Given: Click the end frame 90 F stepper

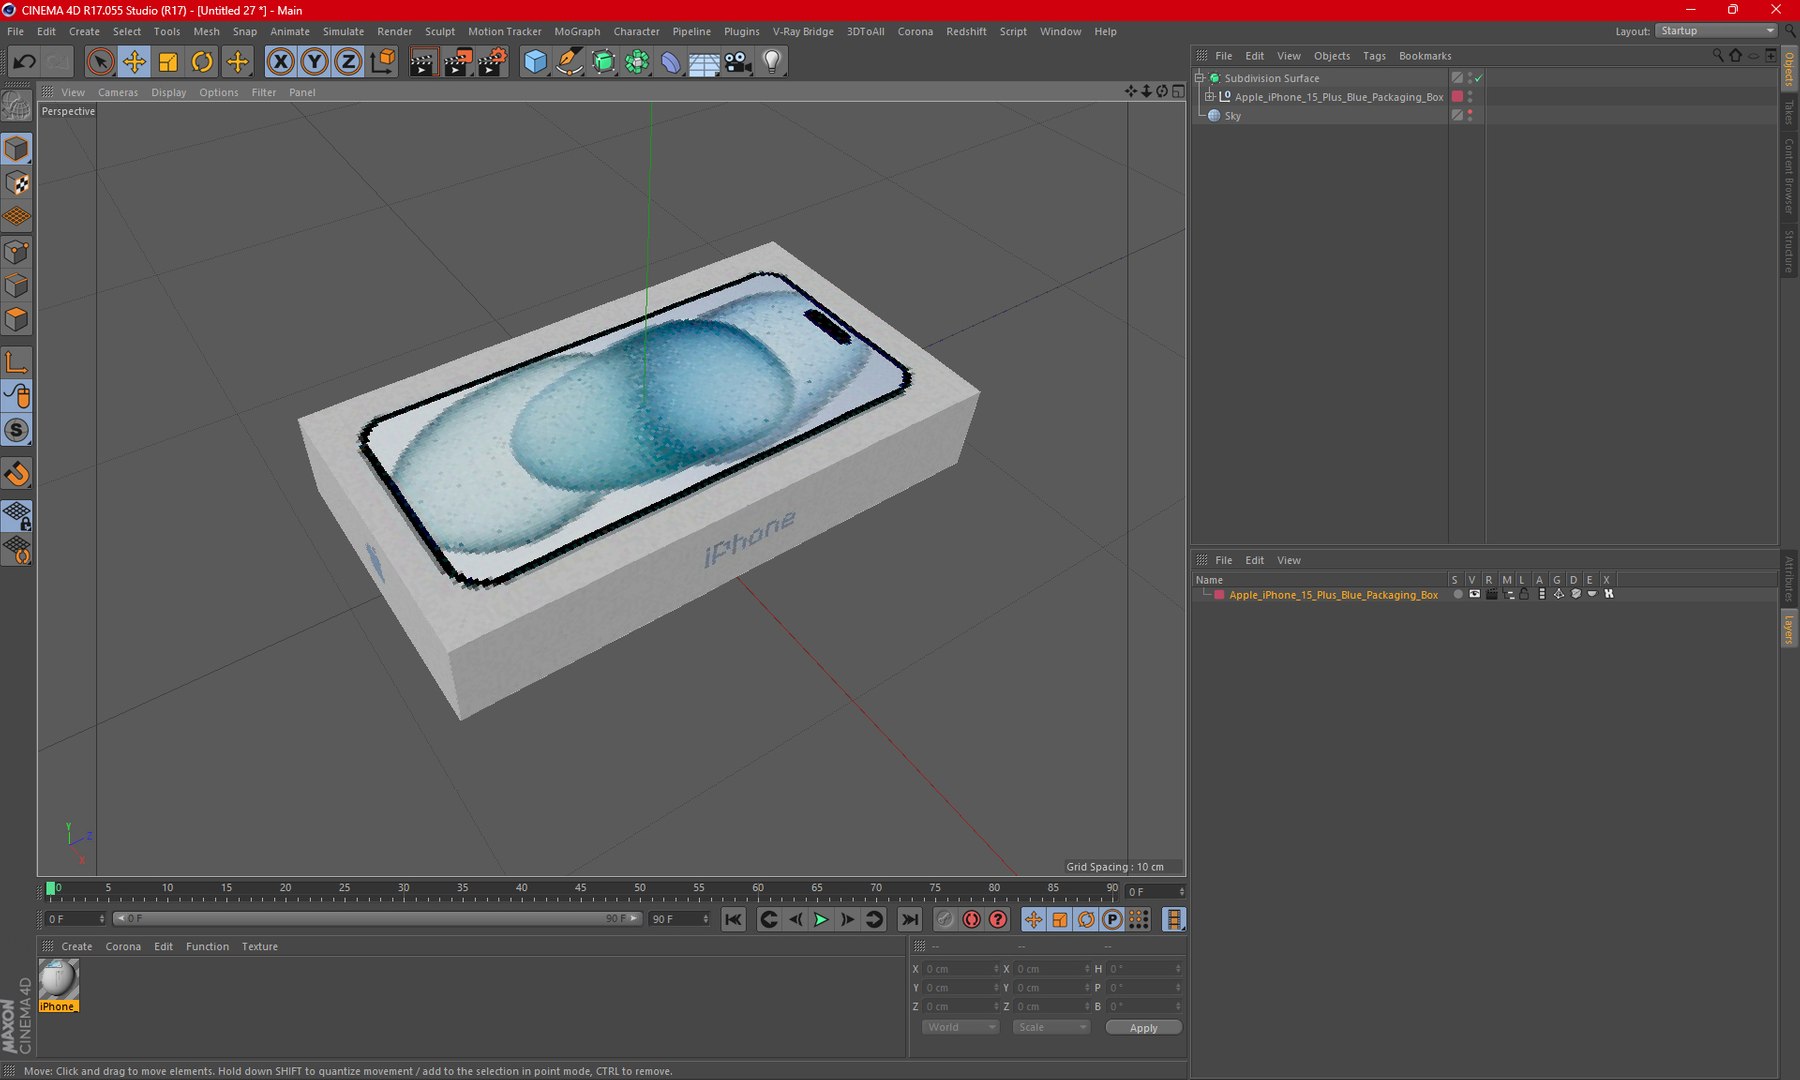Looking at the screenshot, I should point(706,919).
